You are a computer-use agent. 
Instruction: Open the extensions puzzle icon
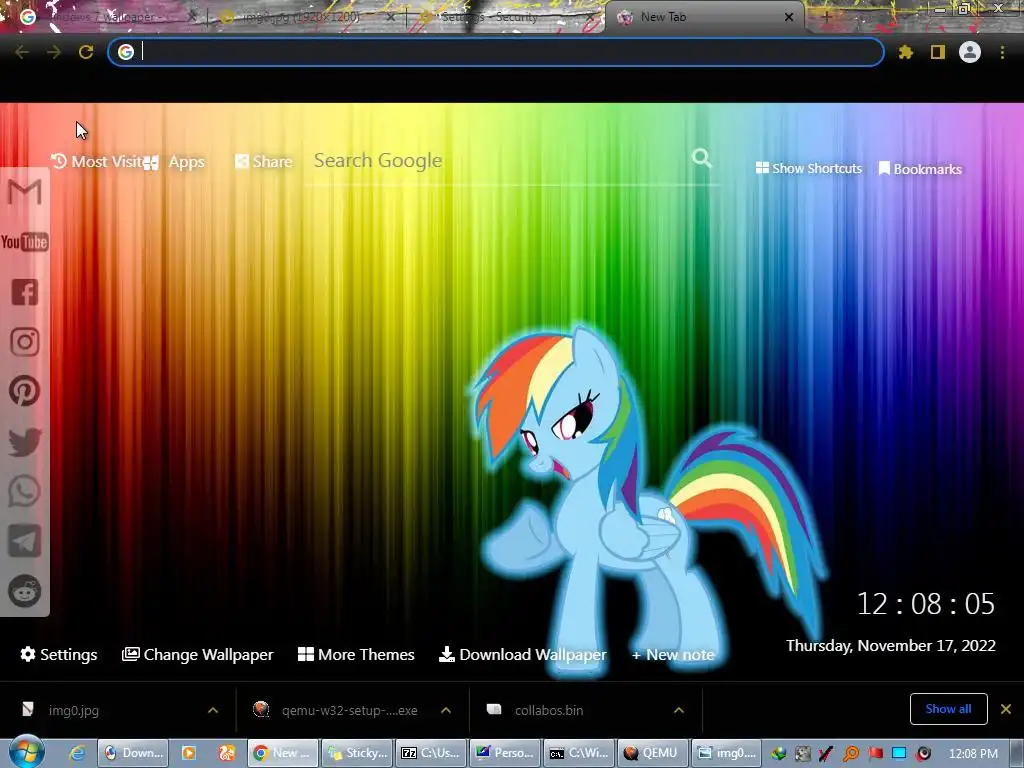(x=906, y=52)
